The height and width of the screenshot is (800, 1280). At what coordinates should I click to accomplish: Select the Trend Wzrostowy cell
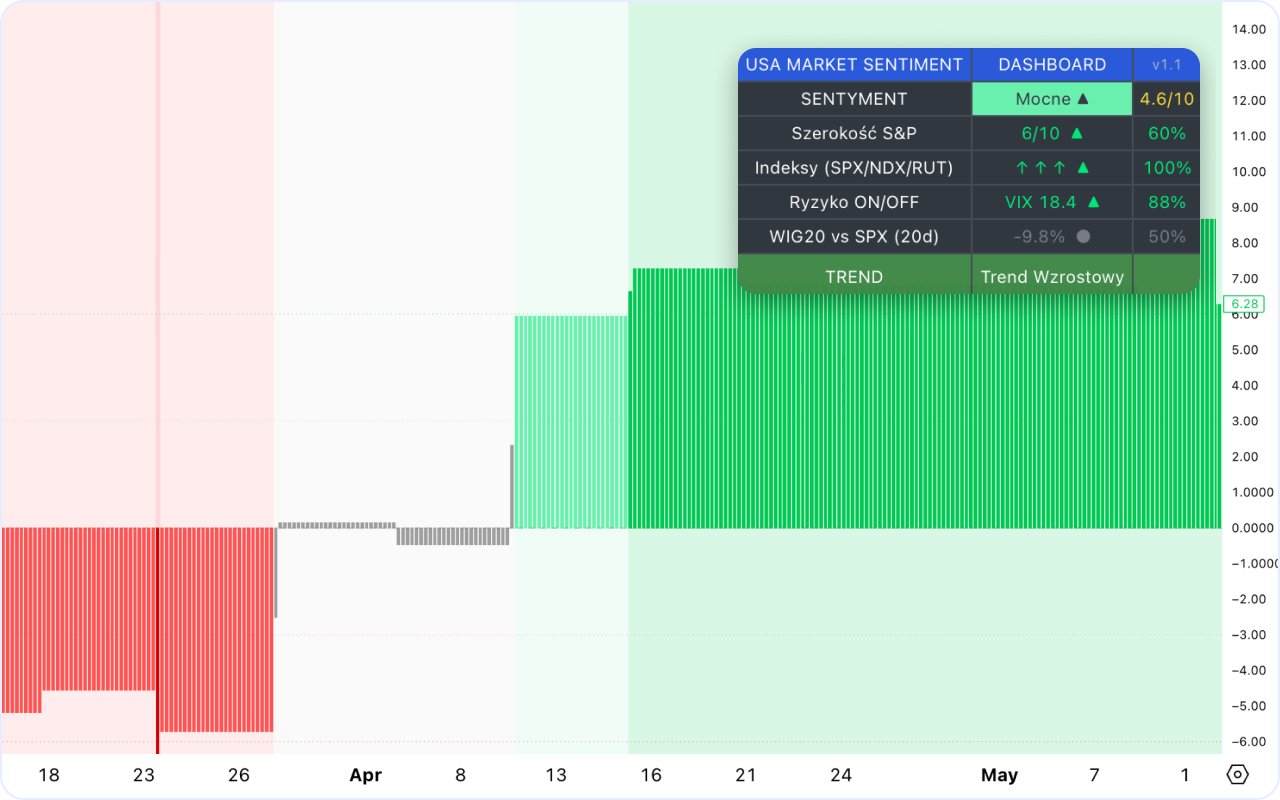[x=1052, y=277]
